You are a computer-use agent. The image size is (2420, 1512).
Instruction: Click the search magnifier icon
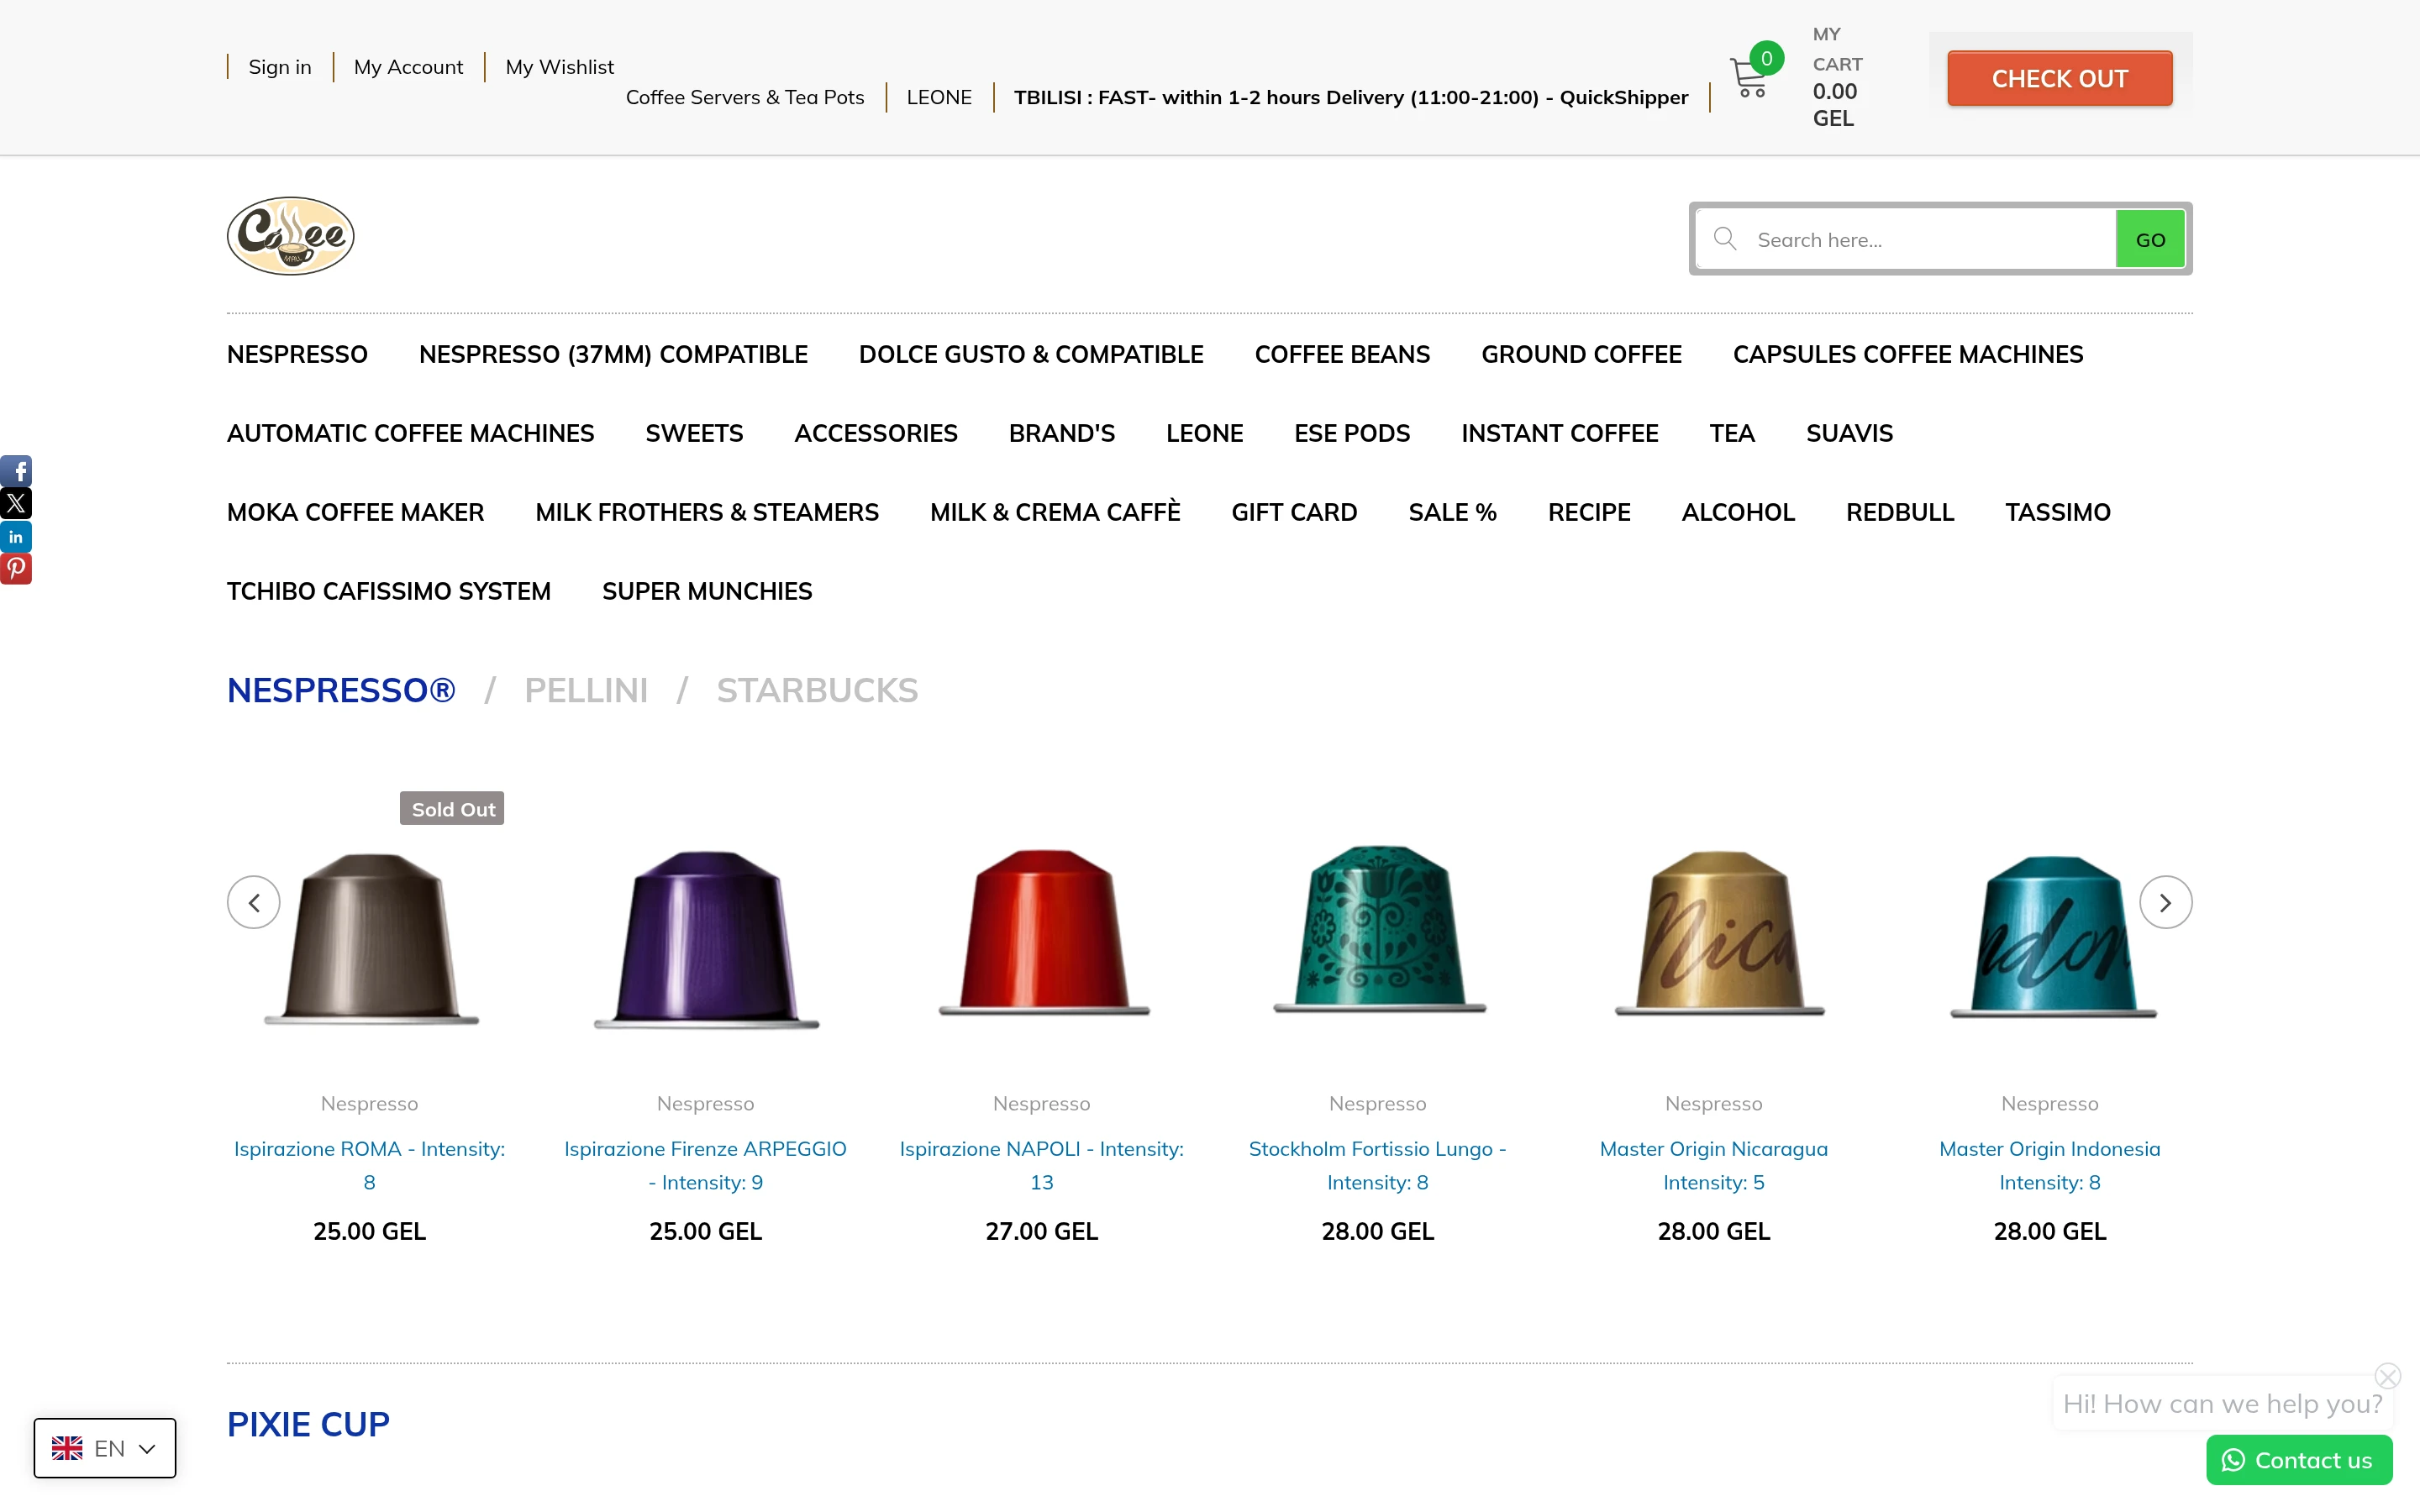[1724, 239]
